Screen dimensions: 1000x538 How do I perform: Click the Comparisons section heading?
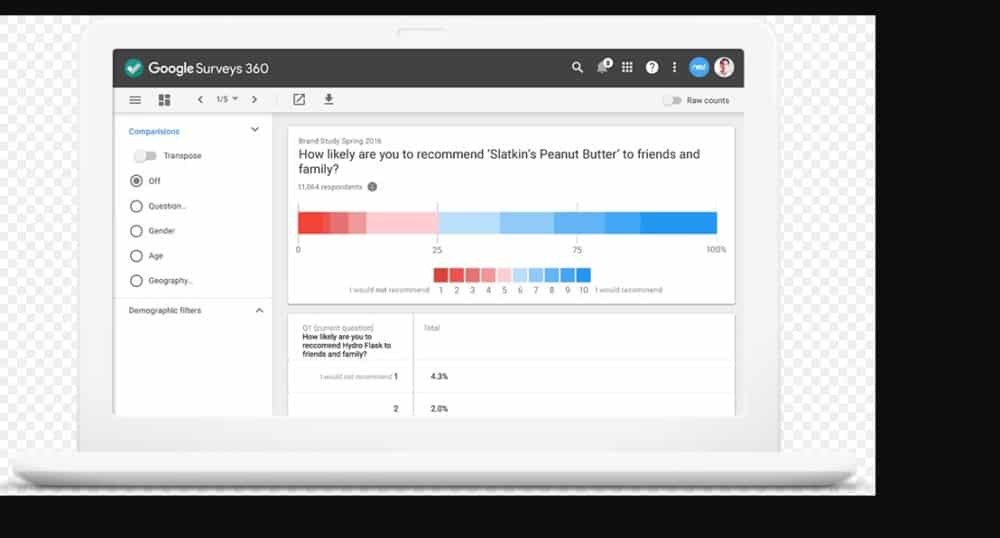pyautogui.click(x=154, y=131)
